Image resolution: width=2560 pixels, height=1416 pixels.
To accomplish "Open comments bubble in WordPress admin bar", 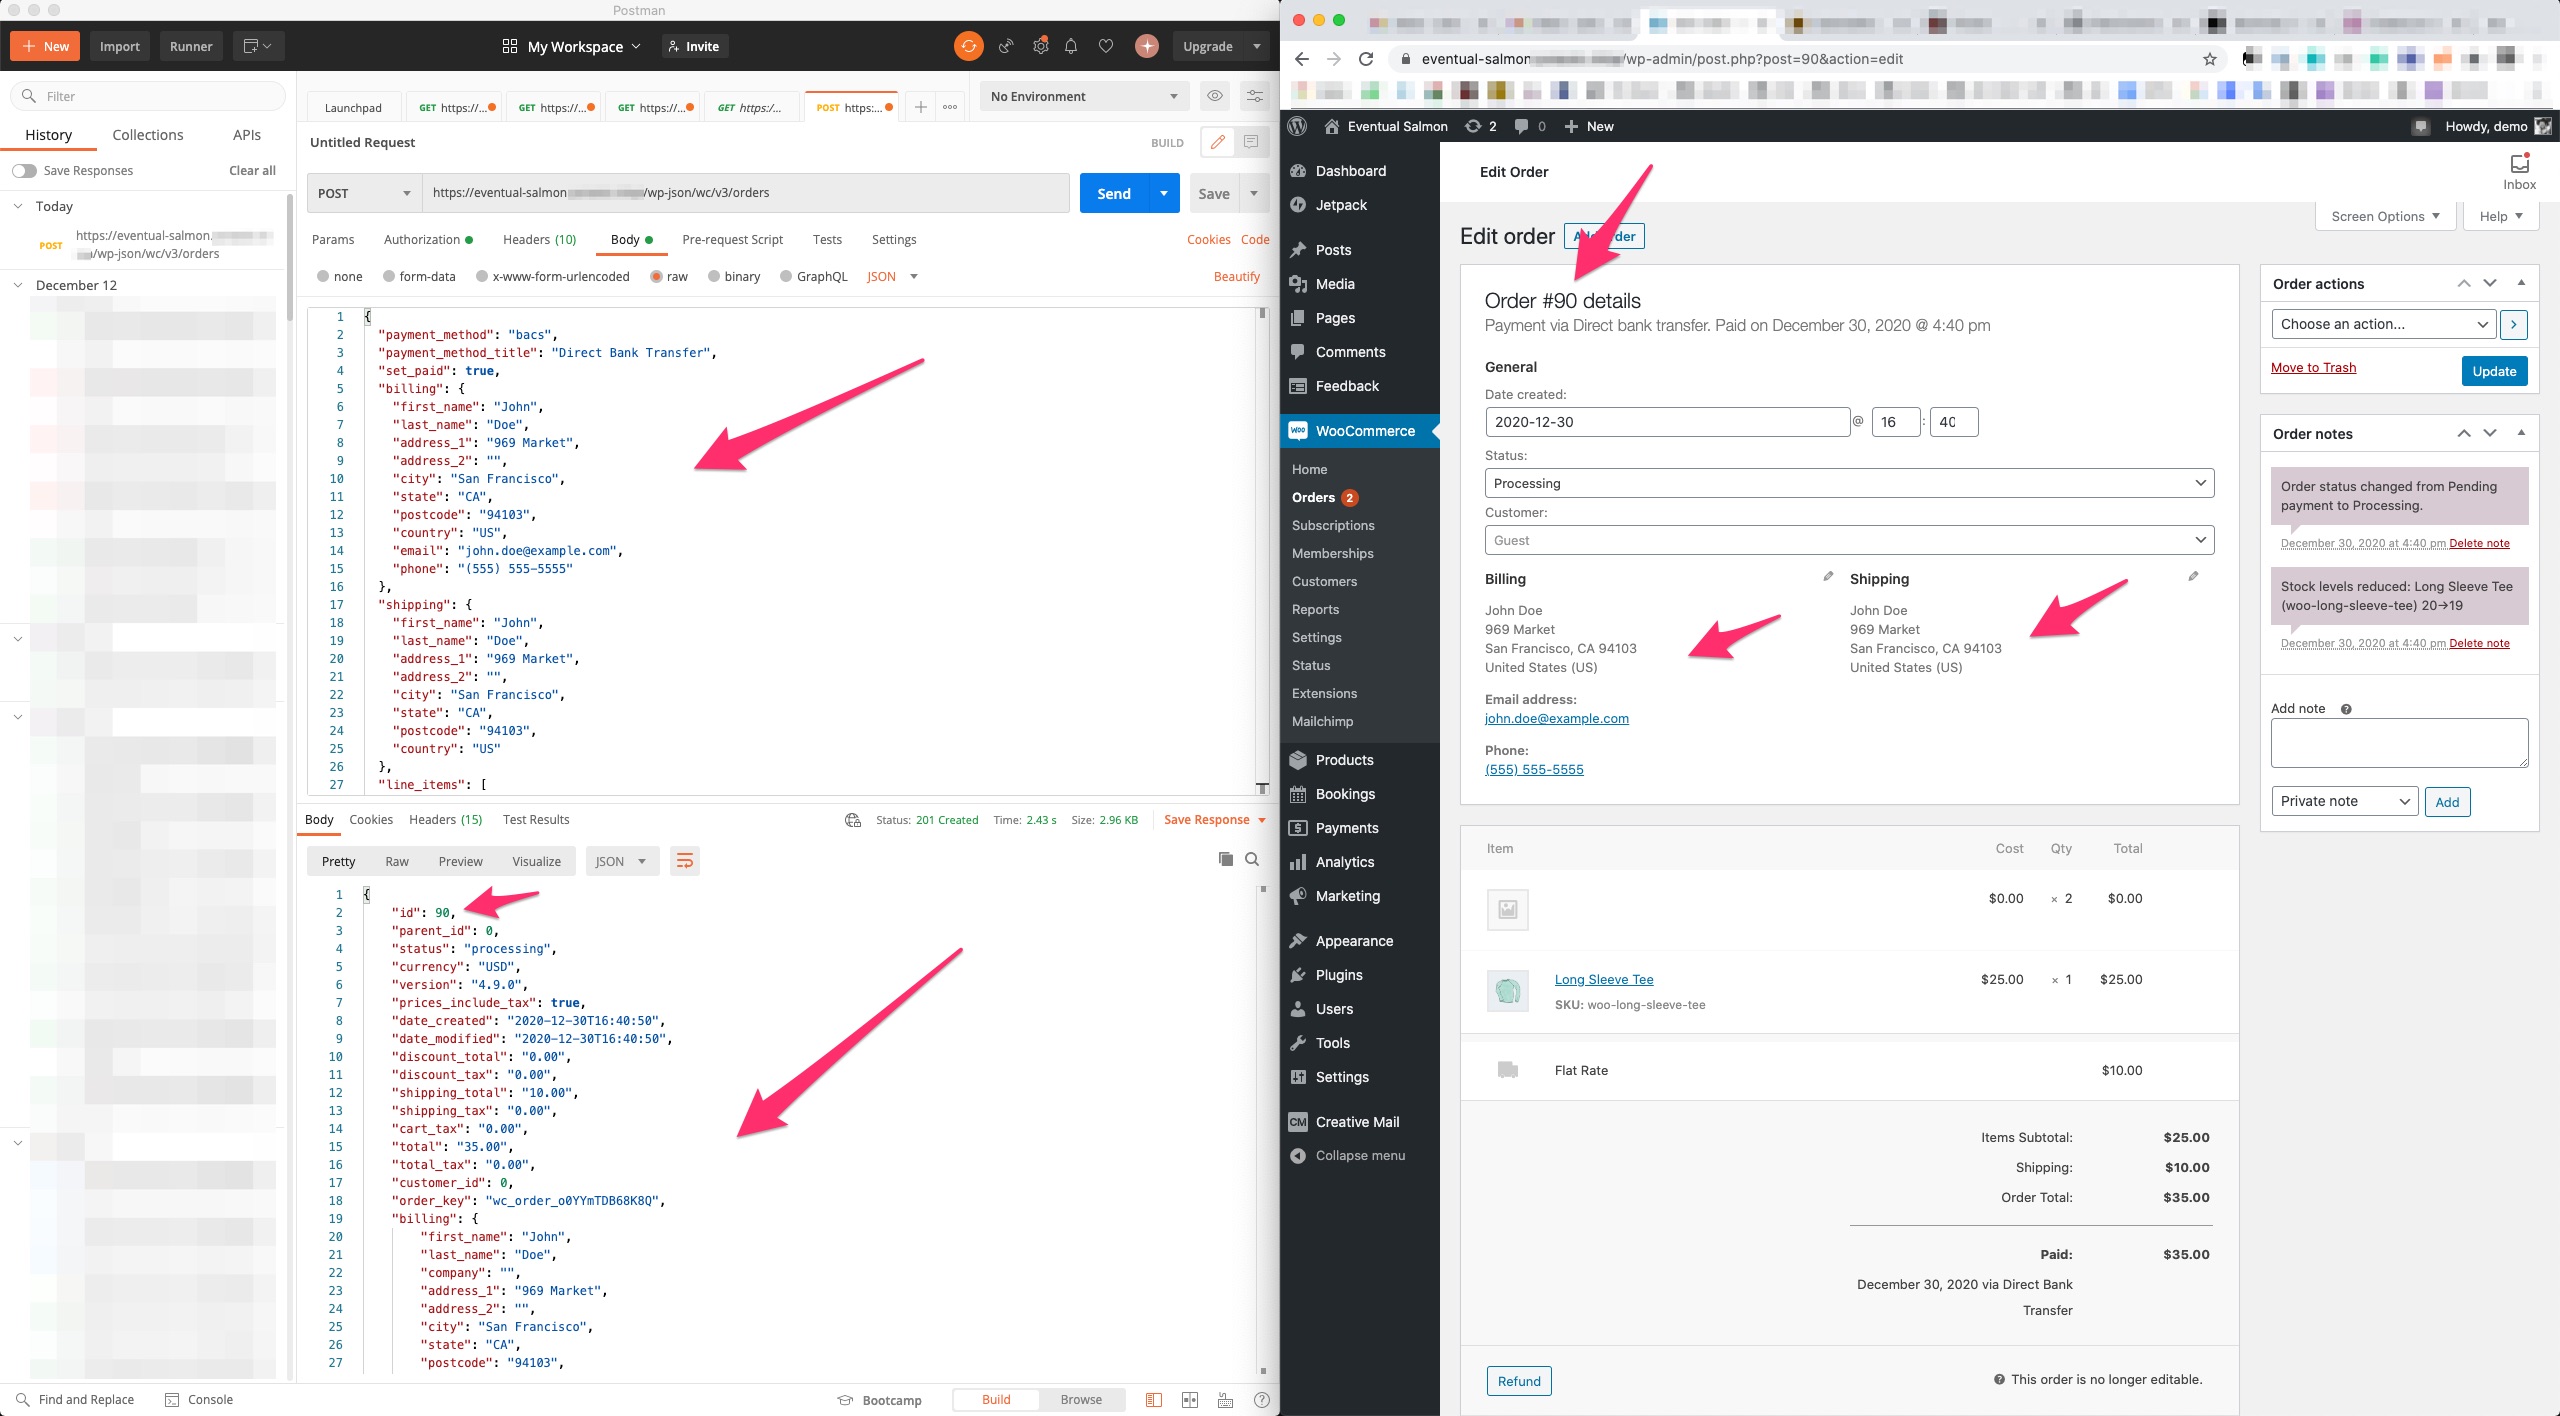I will click(x=1529, y=126).
